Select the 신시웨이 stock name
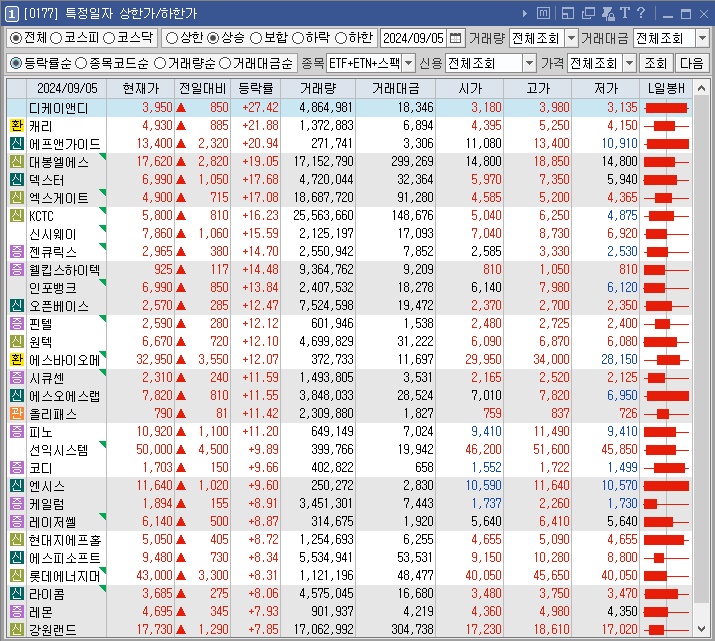This screenshot has height=641, width=715. click(x=53, y=234)
